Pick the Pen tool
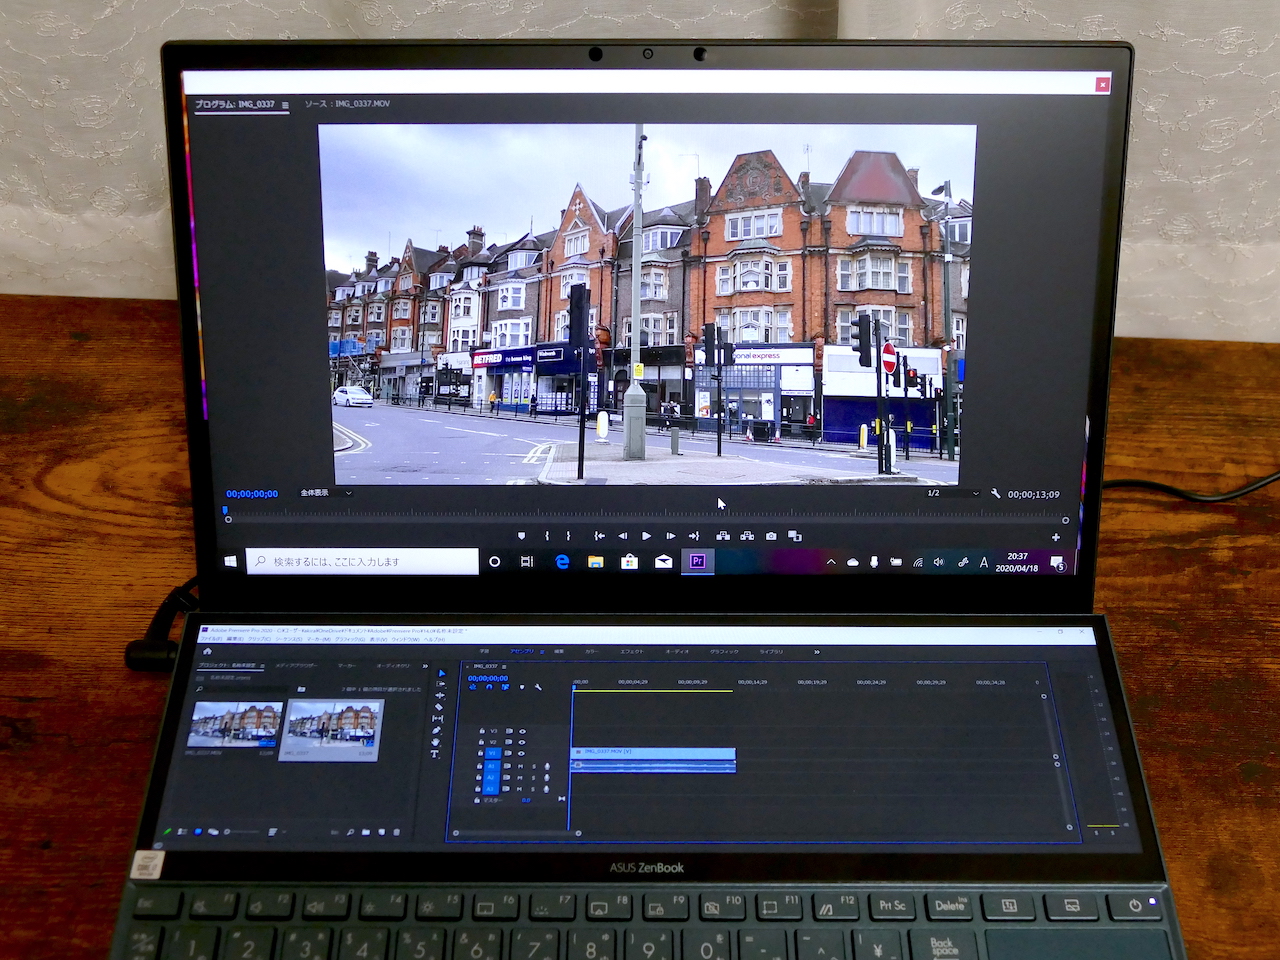The width and height of the screenshot is (1280, 960). point(436,731)
